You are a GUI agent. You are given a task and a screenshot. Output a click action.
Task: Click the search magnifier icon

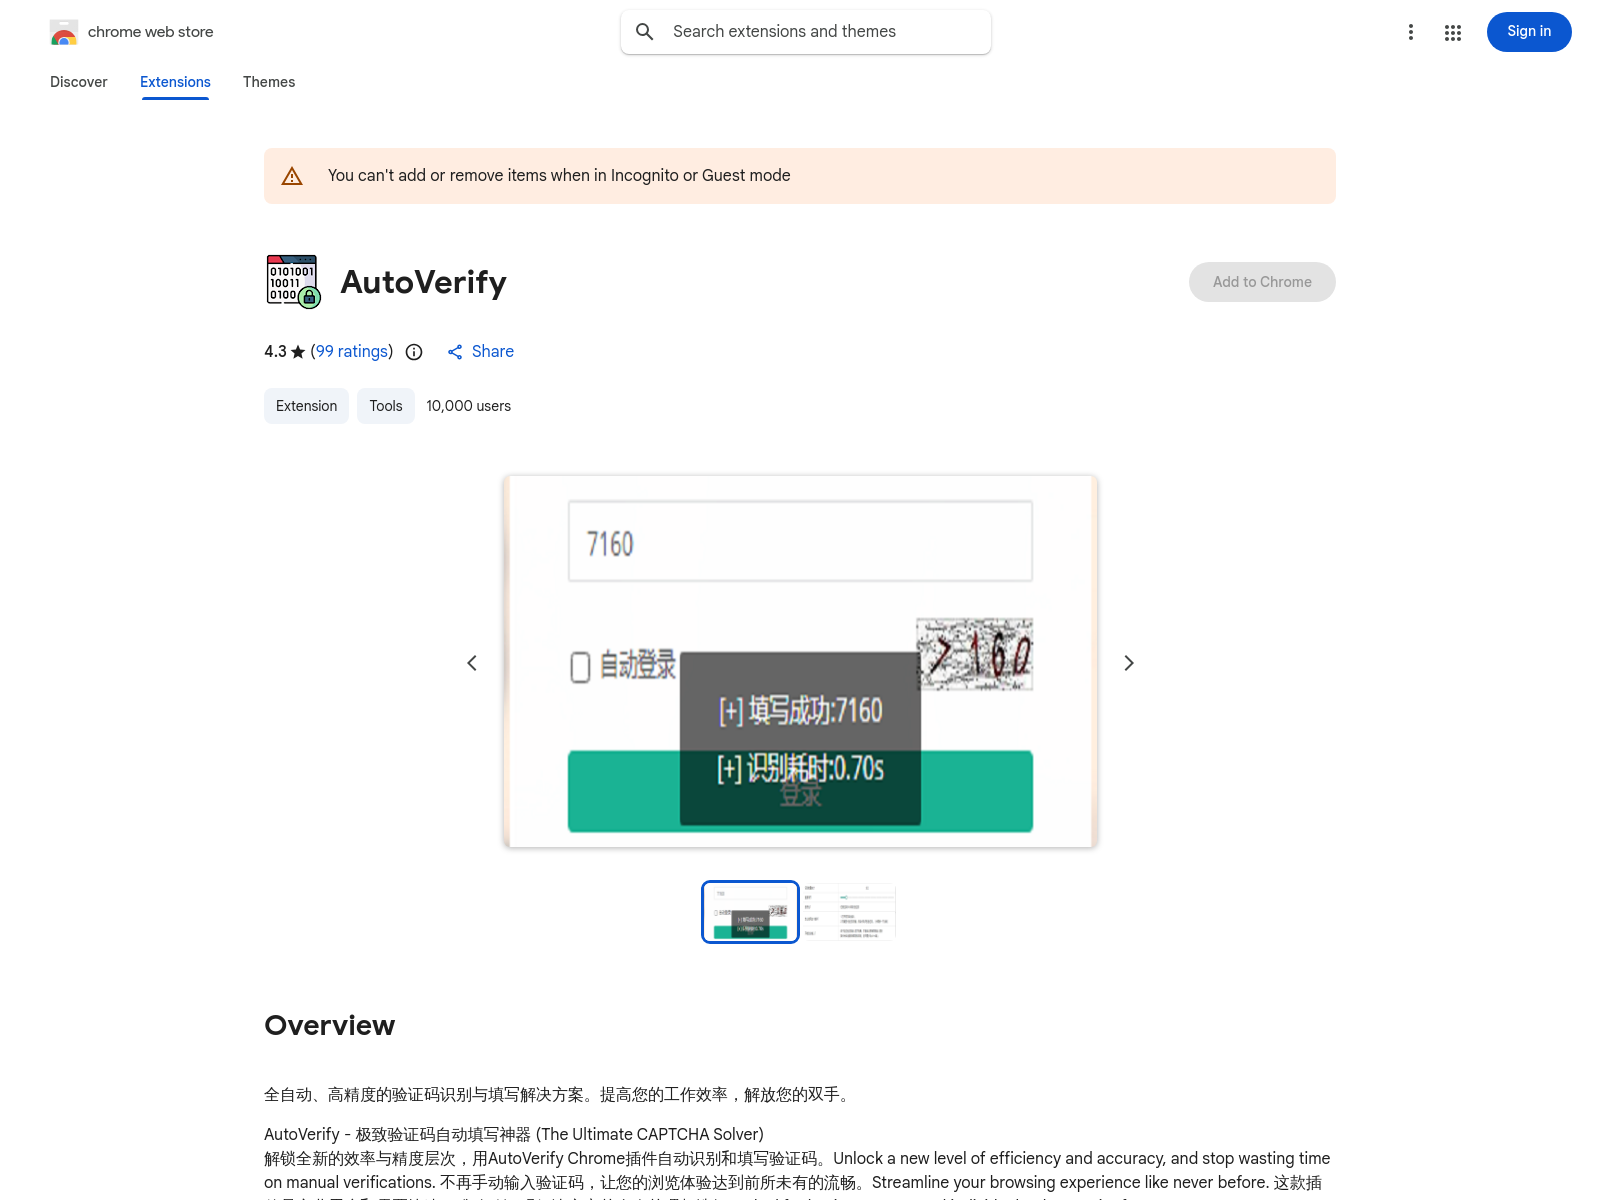point(645,32)
